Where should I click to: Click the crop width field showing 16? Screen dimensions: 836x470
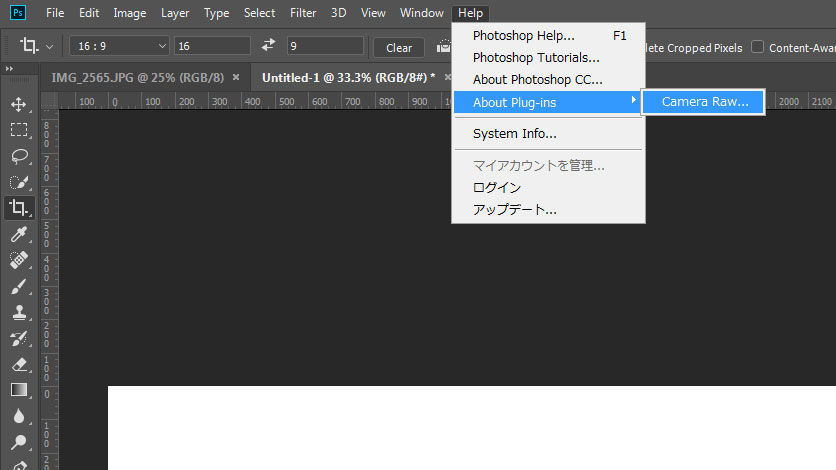pos(212,46)
